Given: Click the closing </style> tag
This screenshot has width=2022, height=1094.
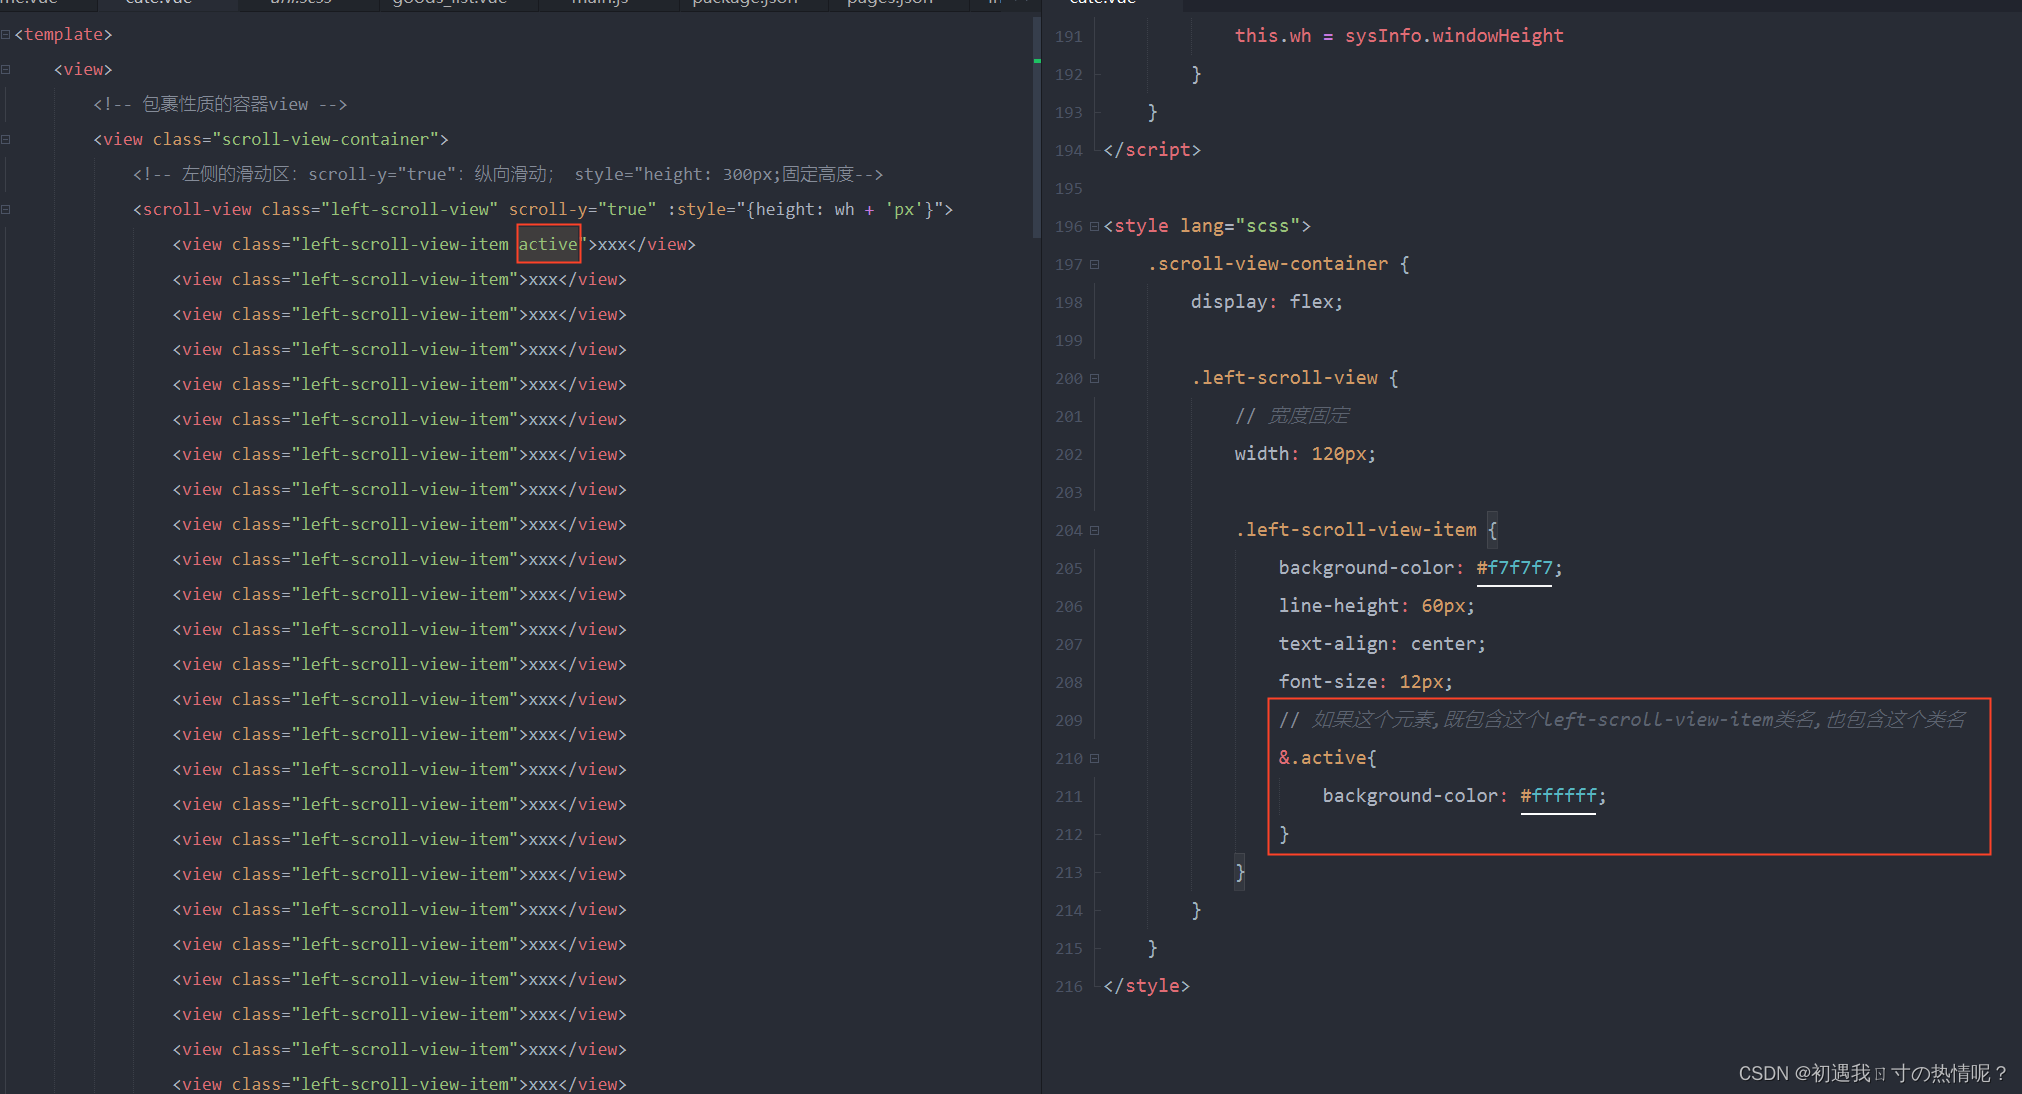Looking at the screenshot, I should [1146, 986].
